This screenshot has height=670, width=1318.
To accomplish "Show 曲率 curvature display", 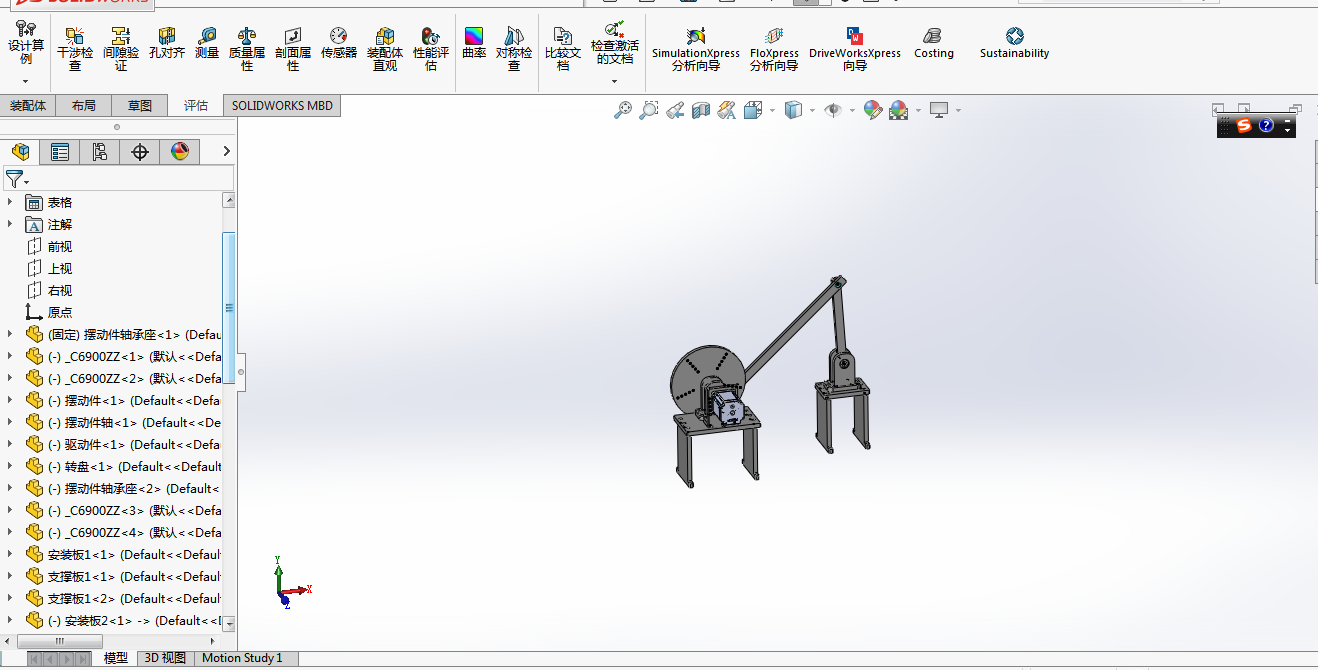I will click(474, 44).
